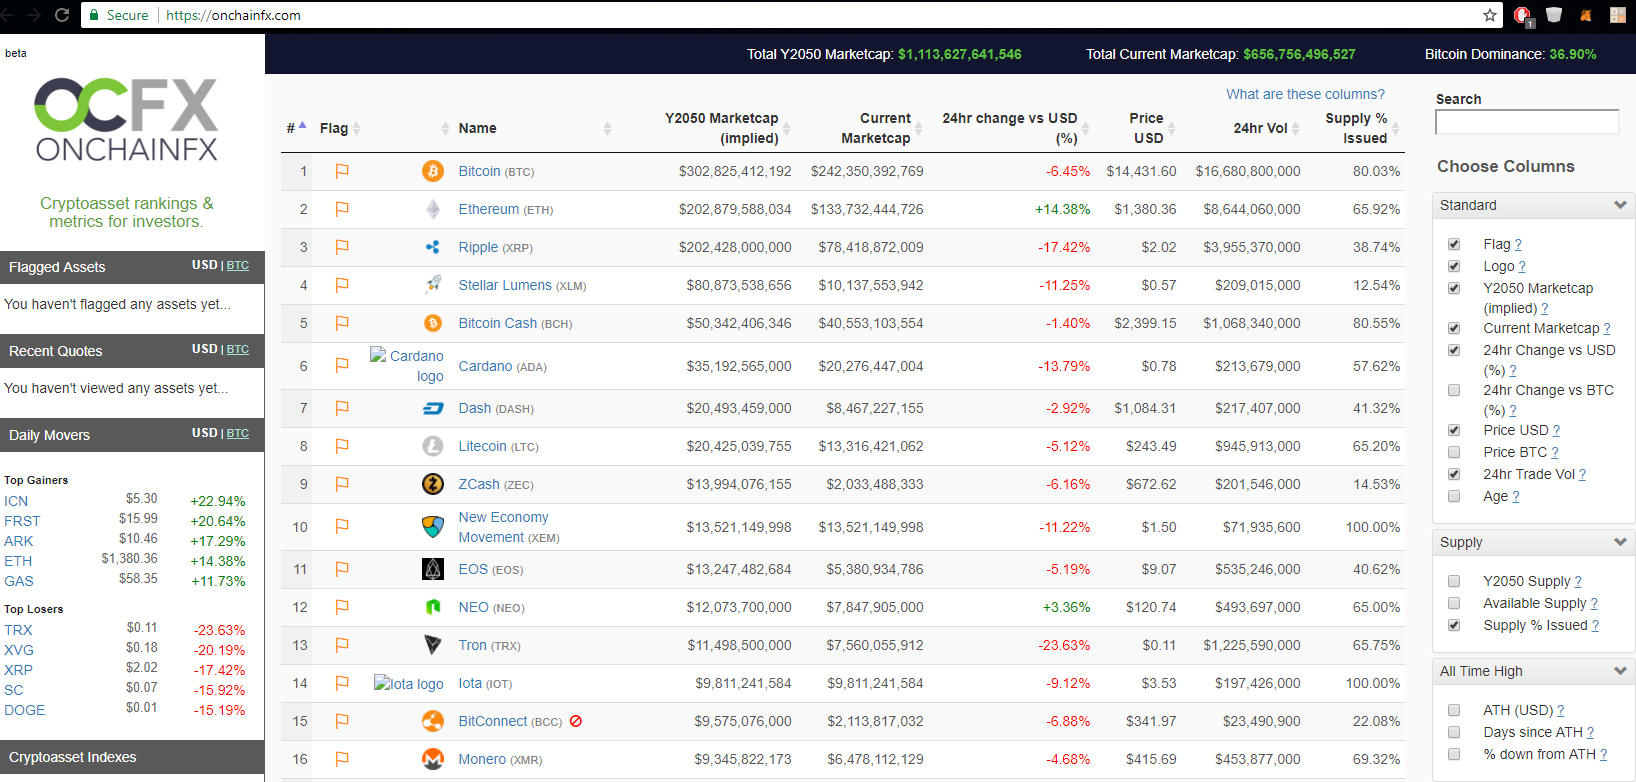This screenshot has width=1636, height=782.
Task: Click the BitConnect logo icon
Action: [433, 721]
